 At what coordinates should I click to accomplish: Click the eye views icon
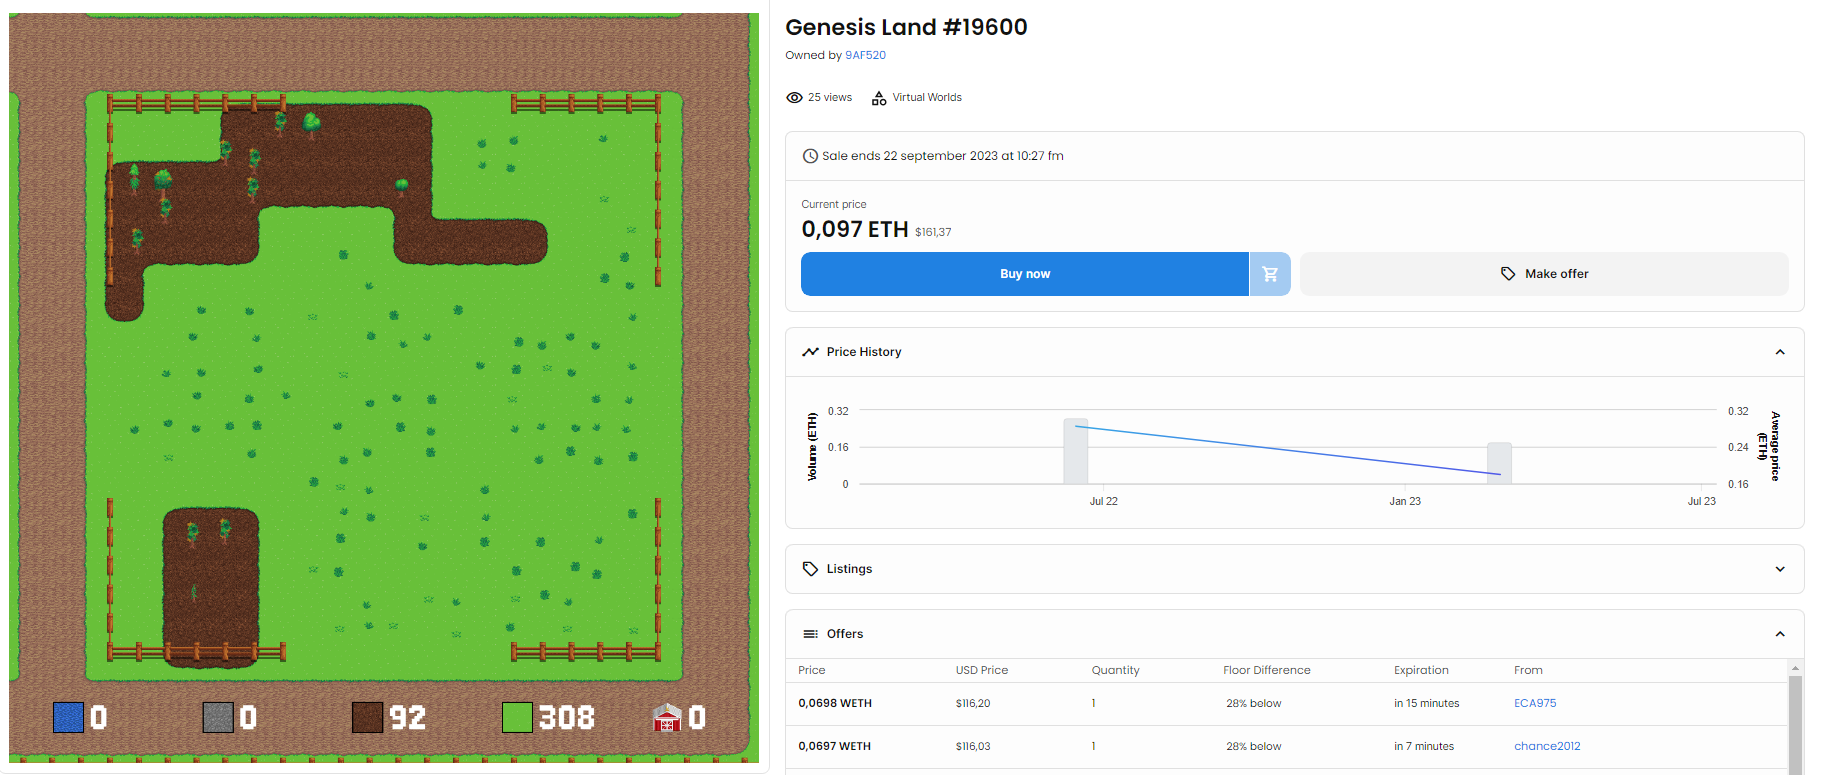(x=794, y=98)
